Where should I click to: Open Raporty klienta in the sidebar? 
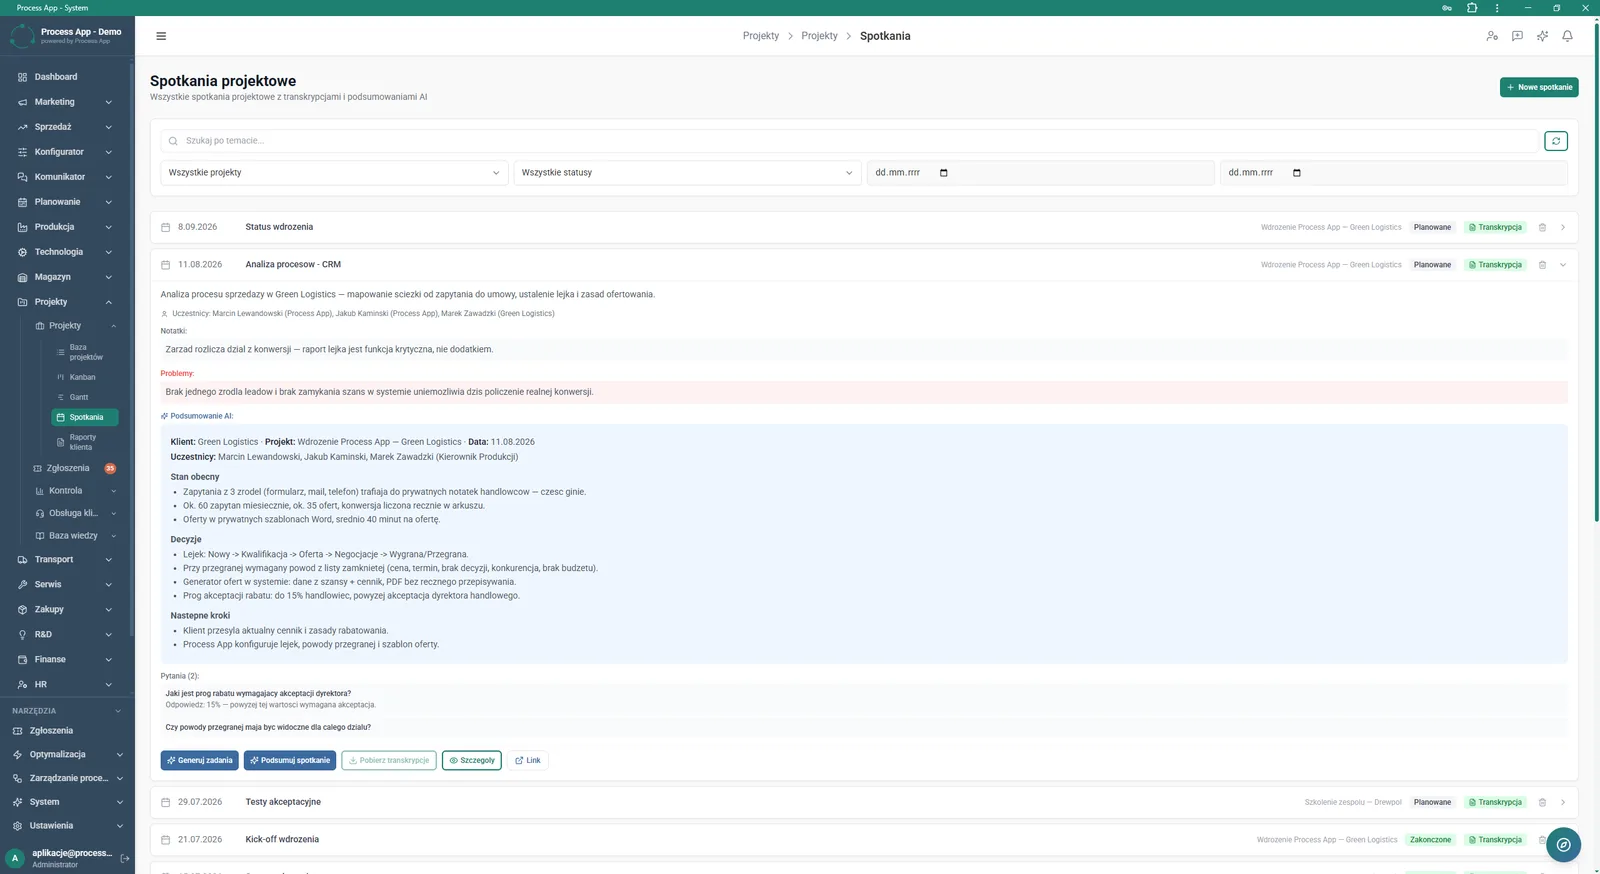(x=84, y=442)
